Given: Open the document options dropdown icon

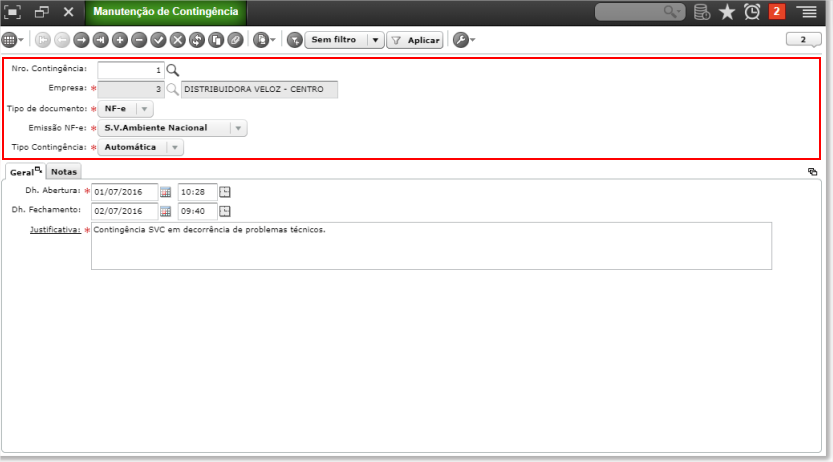Looking at the screenshot, I should [264, 40].
